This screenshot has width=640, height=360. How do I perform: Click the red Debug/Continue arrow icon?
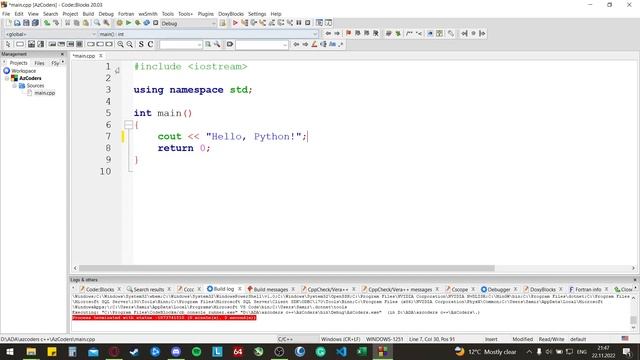click(235, 23)
